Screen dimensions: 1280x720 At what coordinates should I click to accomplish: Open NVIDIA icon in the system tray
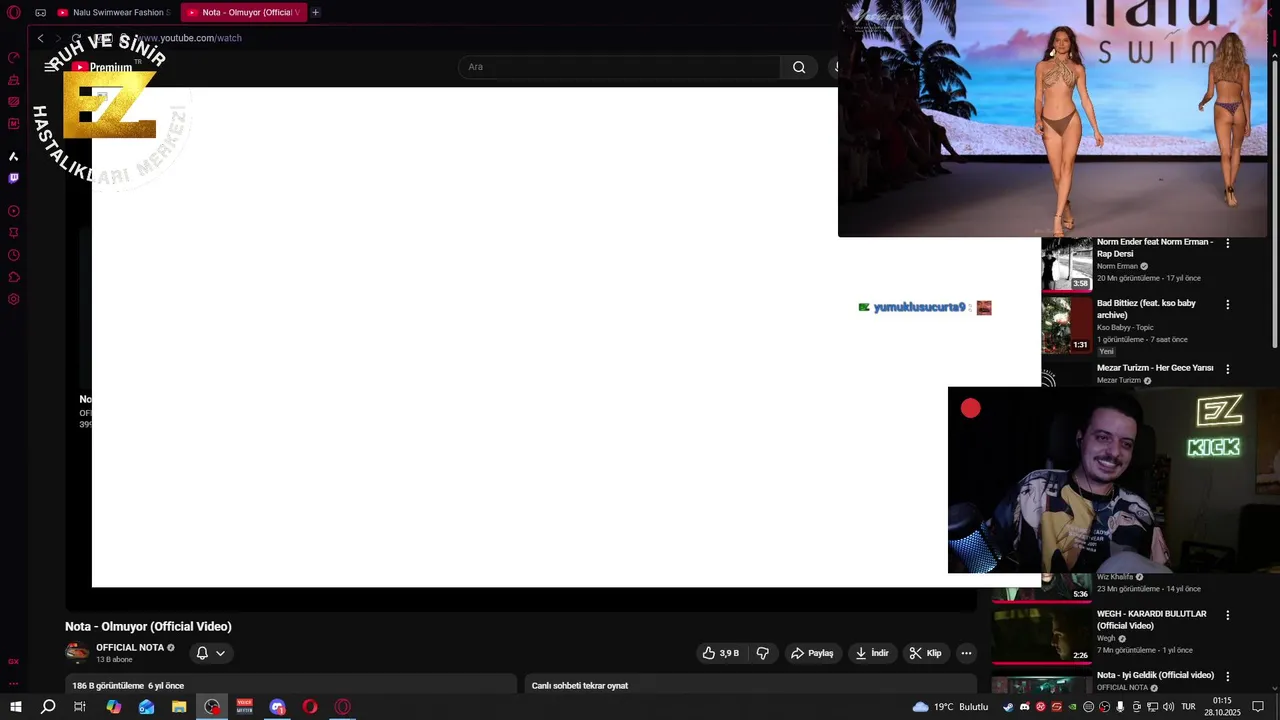[1072, 707]
